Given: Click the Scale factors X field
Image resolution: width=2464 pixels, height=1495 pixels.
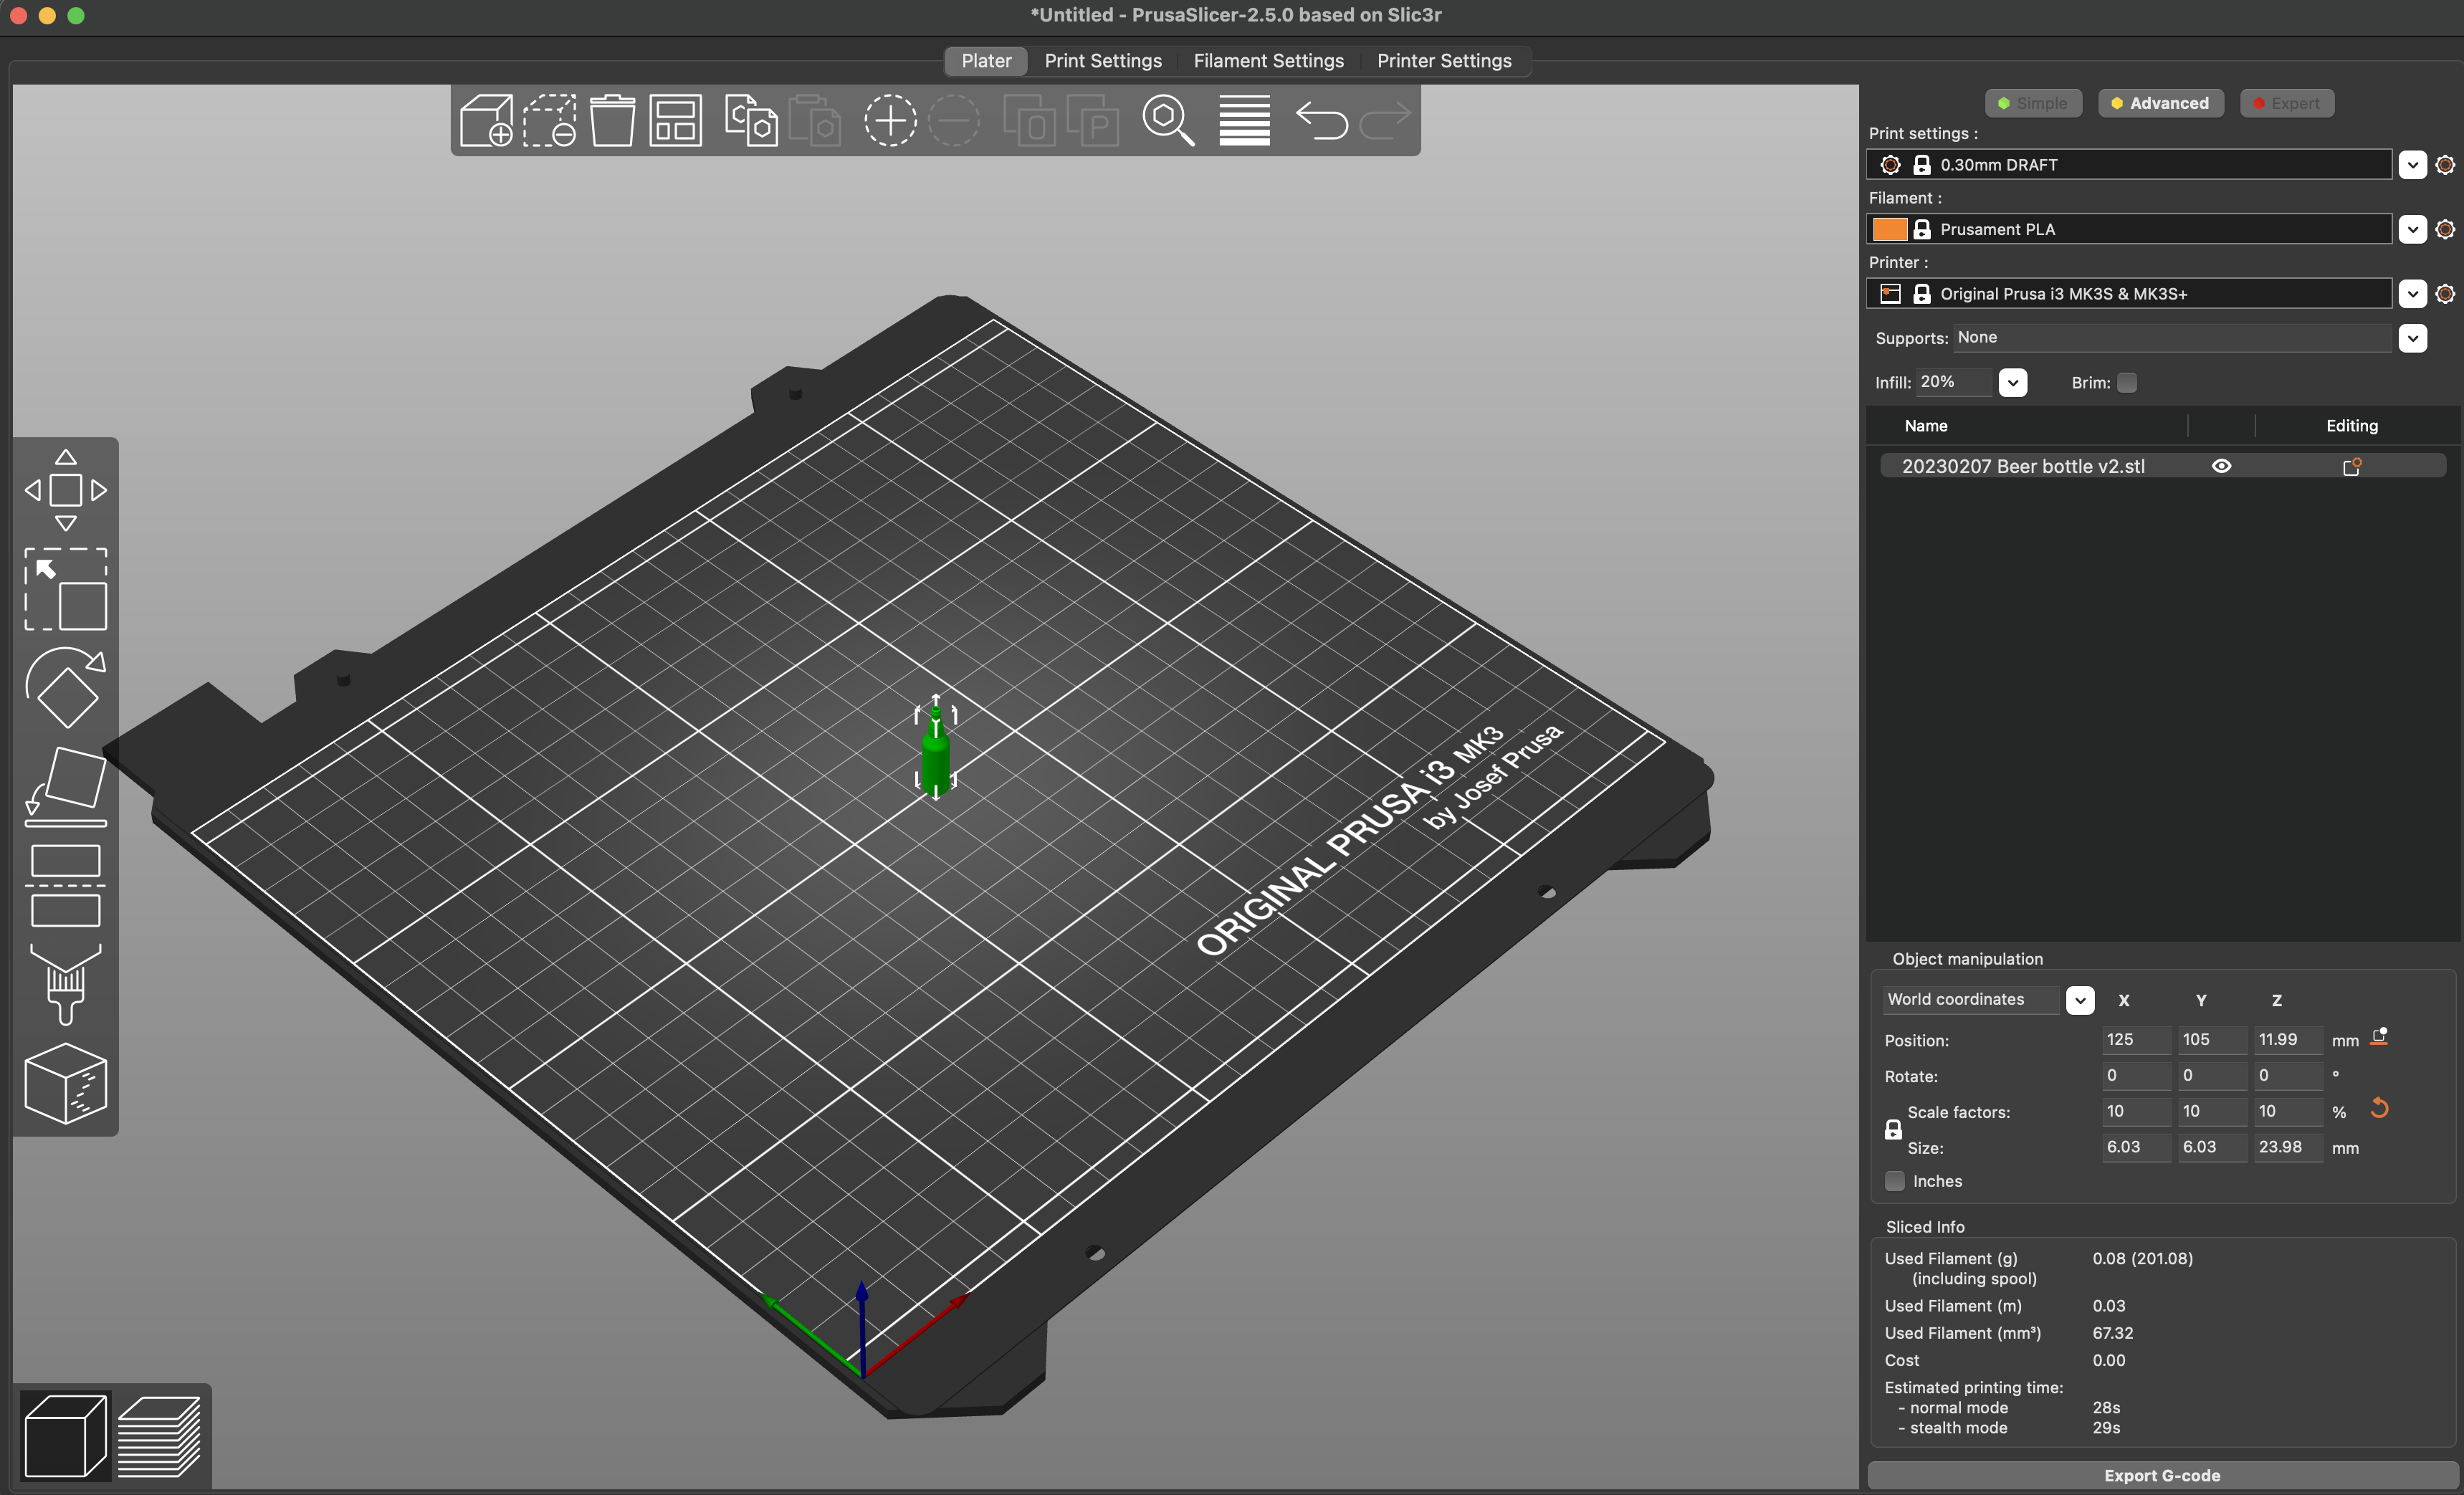Looking at the screenshot, I should 2135,1112.
